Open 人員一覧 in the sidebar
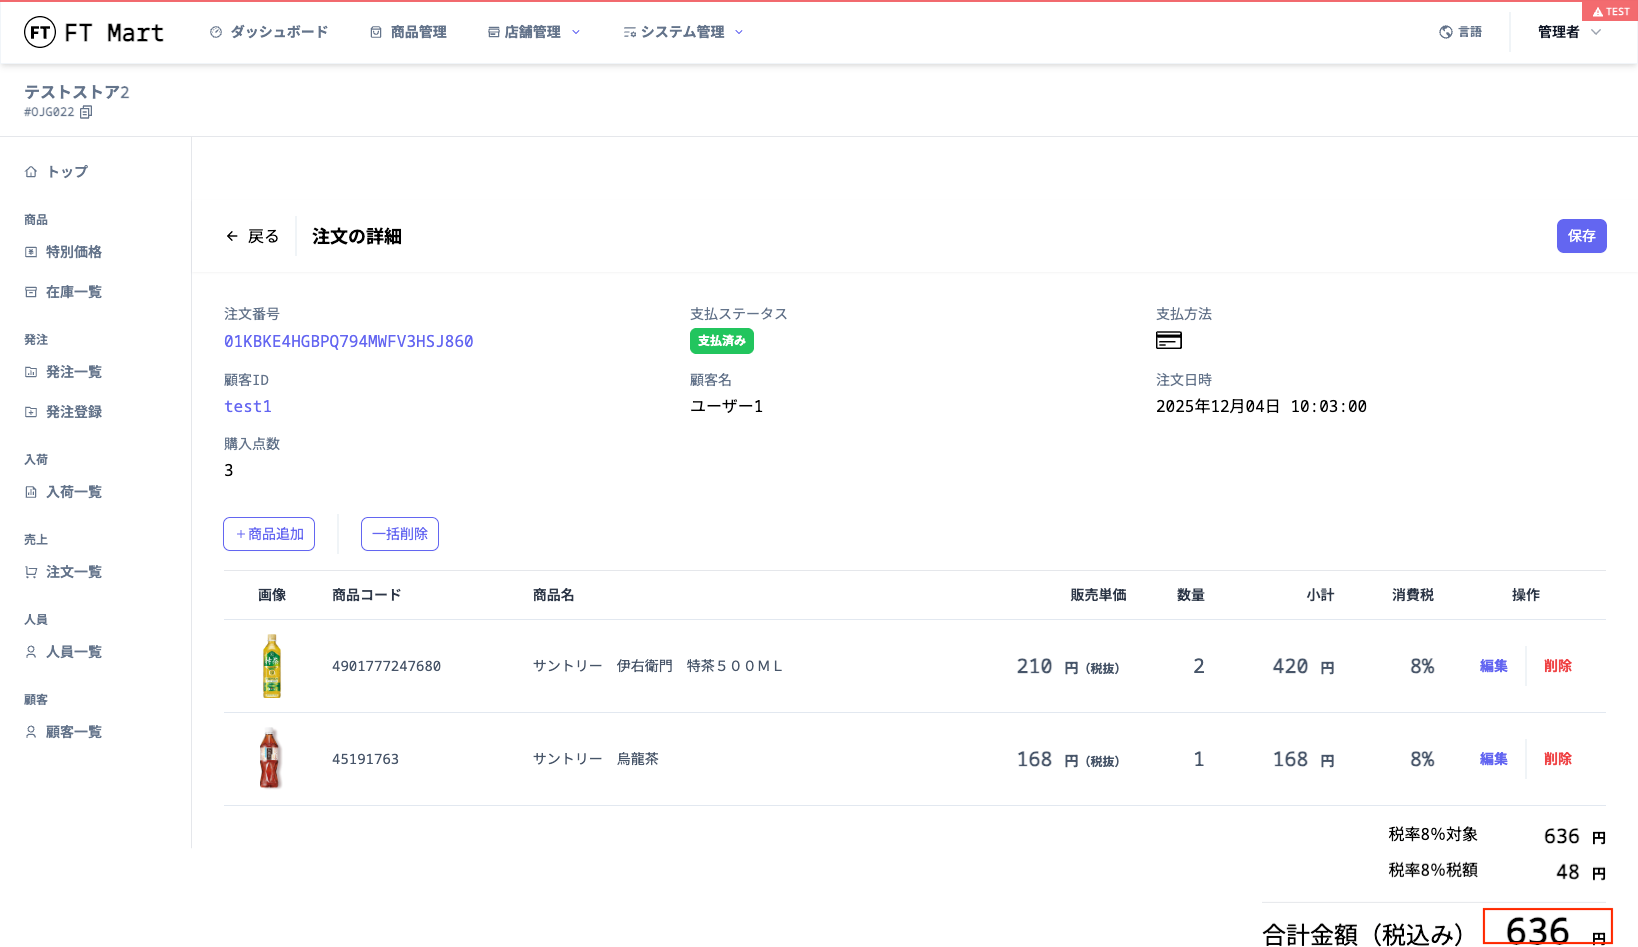 pos(64,652)
